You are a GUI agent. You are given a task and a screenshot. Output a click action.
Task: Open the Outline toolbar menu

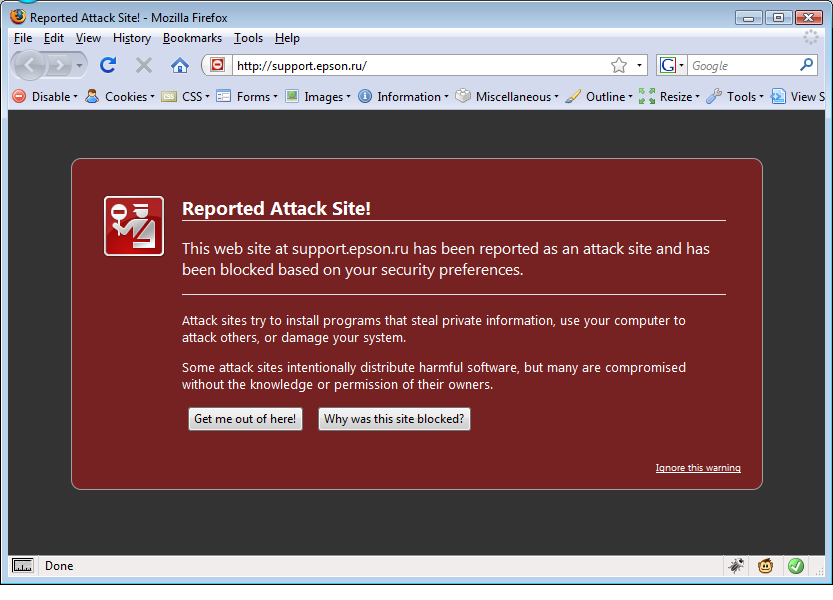coord(609,97)
